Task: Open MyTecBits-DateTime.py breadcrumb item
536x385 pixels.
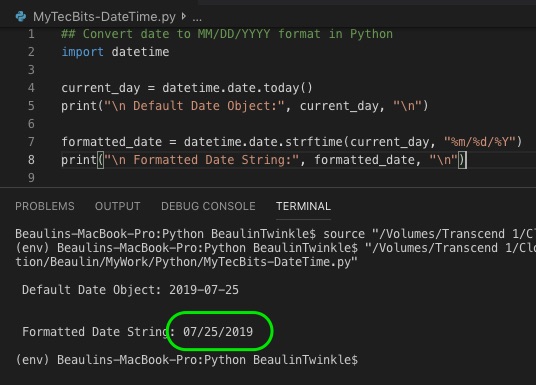Action: (104, 17)
